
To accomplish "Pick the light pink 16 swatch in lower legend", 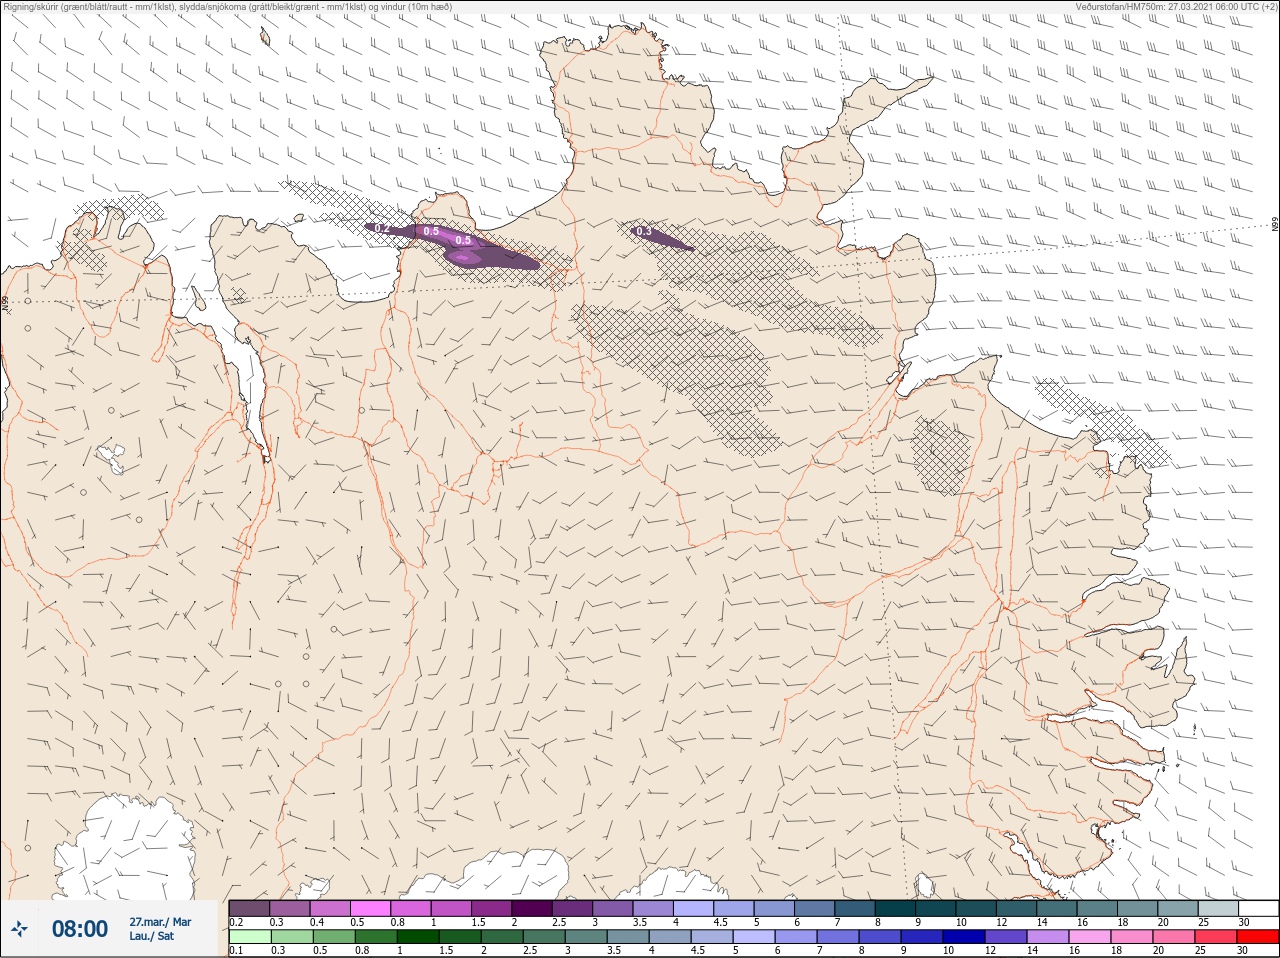I will [x=1090, y=937].
